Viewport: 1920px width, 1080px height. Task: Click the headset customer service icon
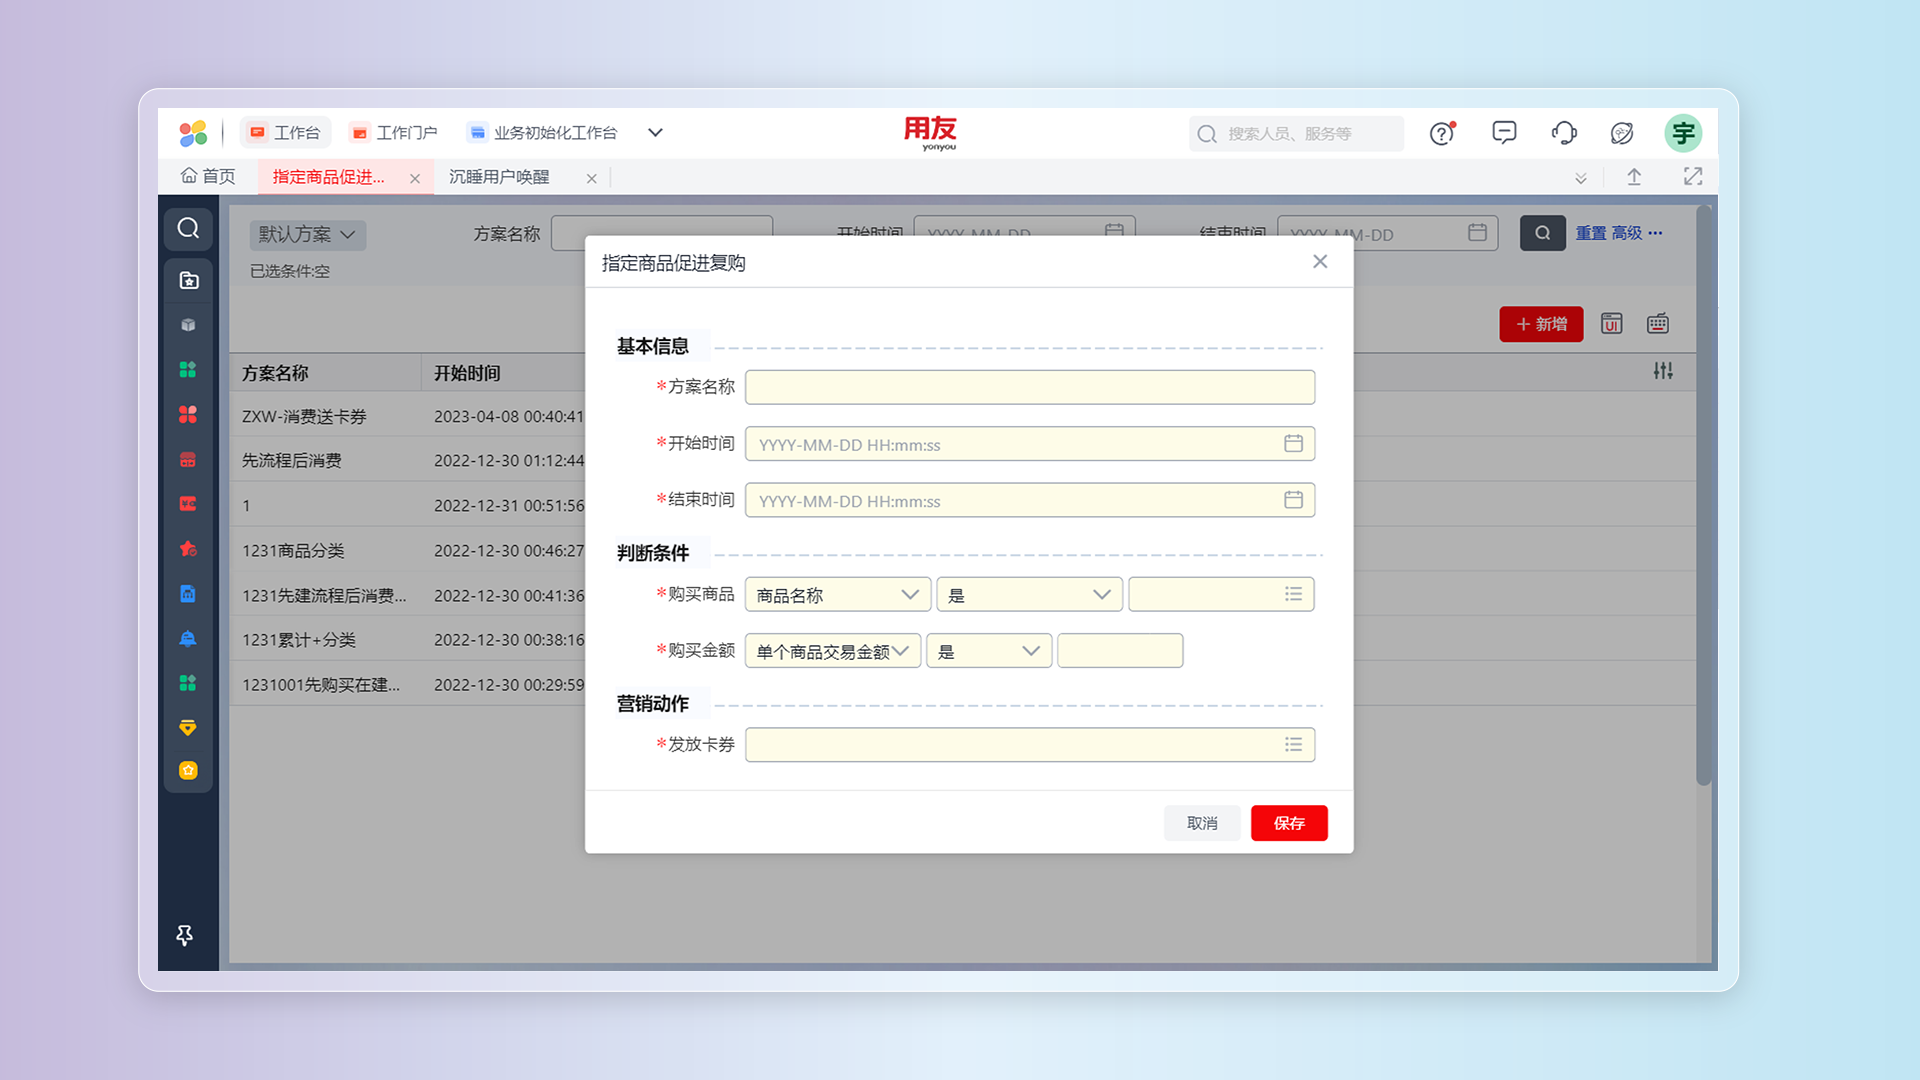(x=1563, y=133)
